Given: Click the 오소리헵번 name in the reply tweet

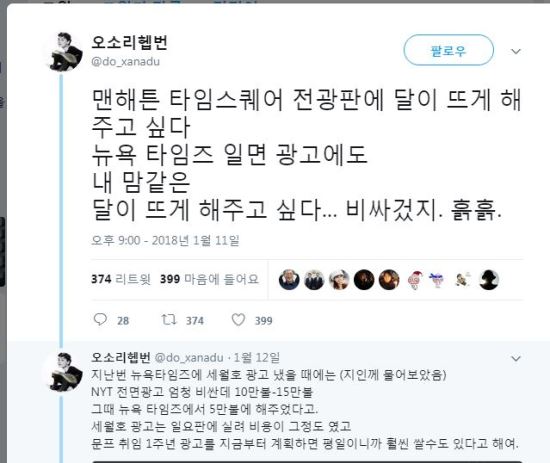Looking at the screenshot, I should pyautogui.click(x=121, y=357).
